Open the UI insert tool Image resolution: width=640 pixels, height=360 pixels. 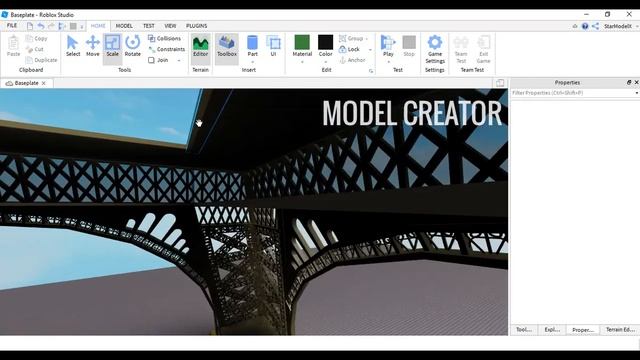tap(273, 46)
